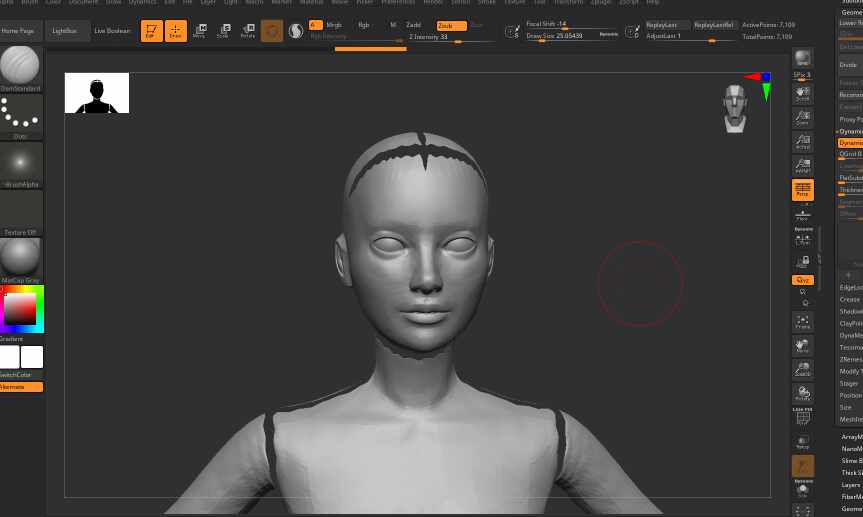The width and height of the screenshot is (863, 517).
Task: Select the Rotate transform tool
Action: click(246, 31)
